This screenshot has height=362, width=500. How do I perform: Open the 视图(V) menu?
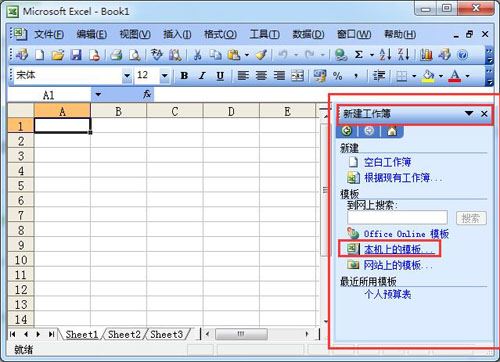[x=135, y=34]
